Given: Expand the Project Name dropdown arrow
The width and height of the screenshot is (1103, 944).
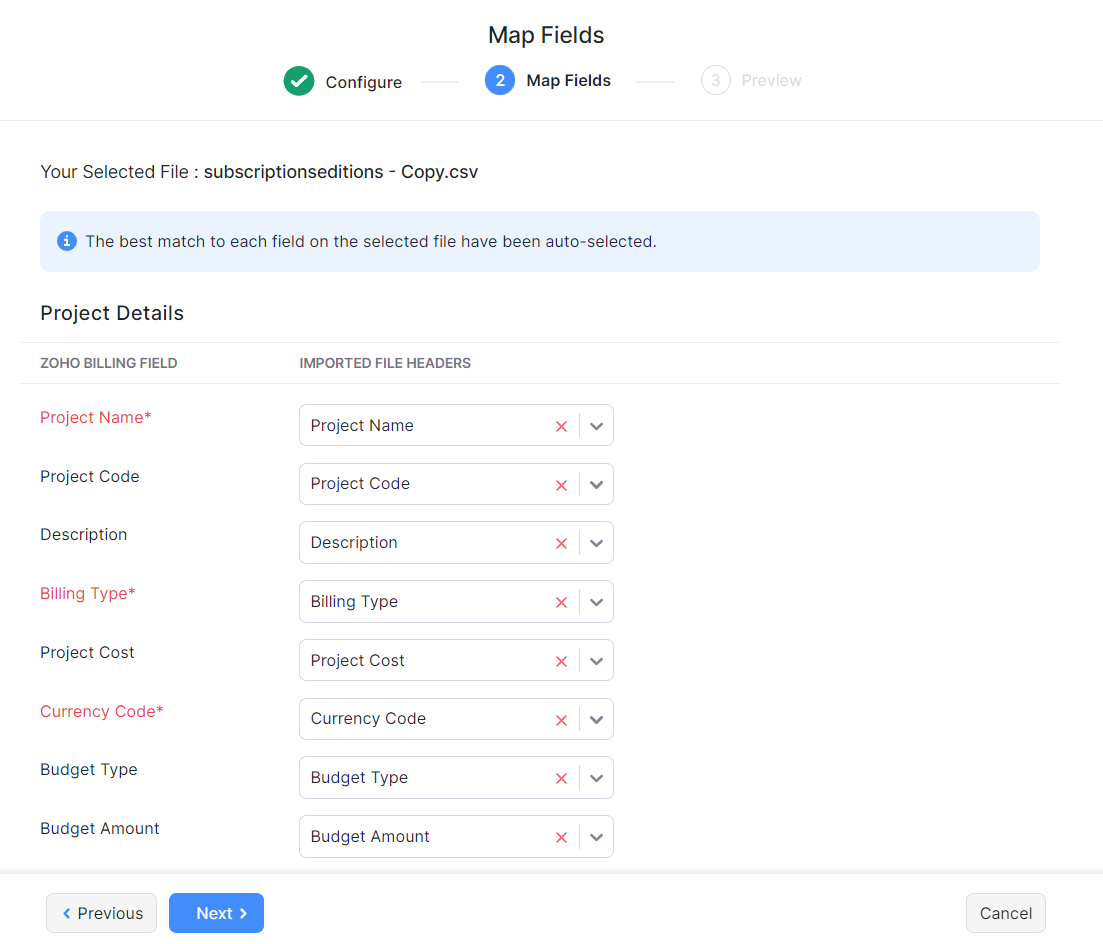Looking at the screenshot, I should tap(597, 426).
